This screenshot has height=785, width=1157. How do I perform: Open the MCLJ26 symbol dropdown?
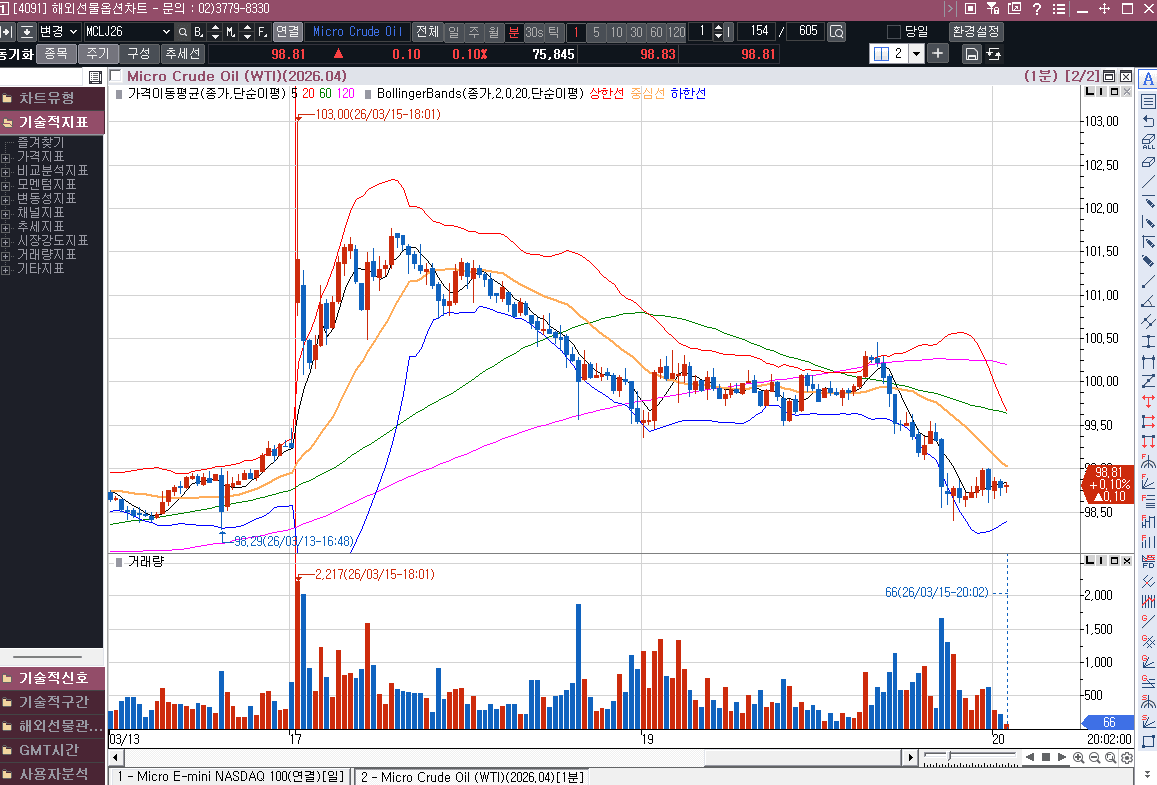coord(165,32)
